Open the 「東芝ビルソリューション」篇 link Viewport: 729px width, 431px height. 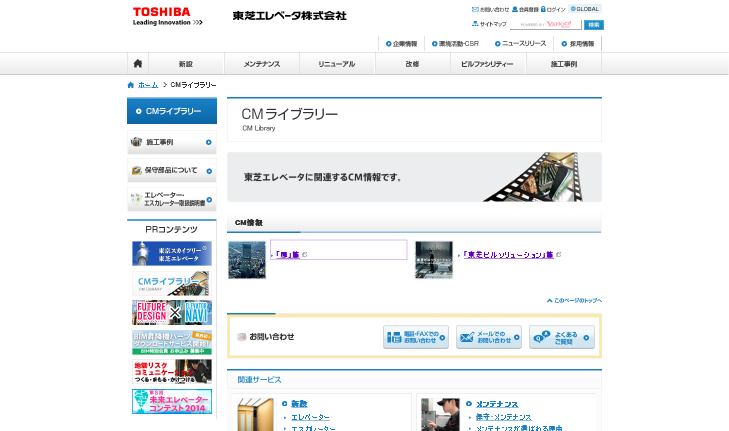click(x=508, y=254)
